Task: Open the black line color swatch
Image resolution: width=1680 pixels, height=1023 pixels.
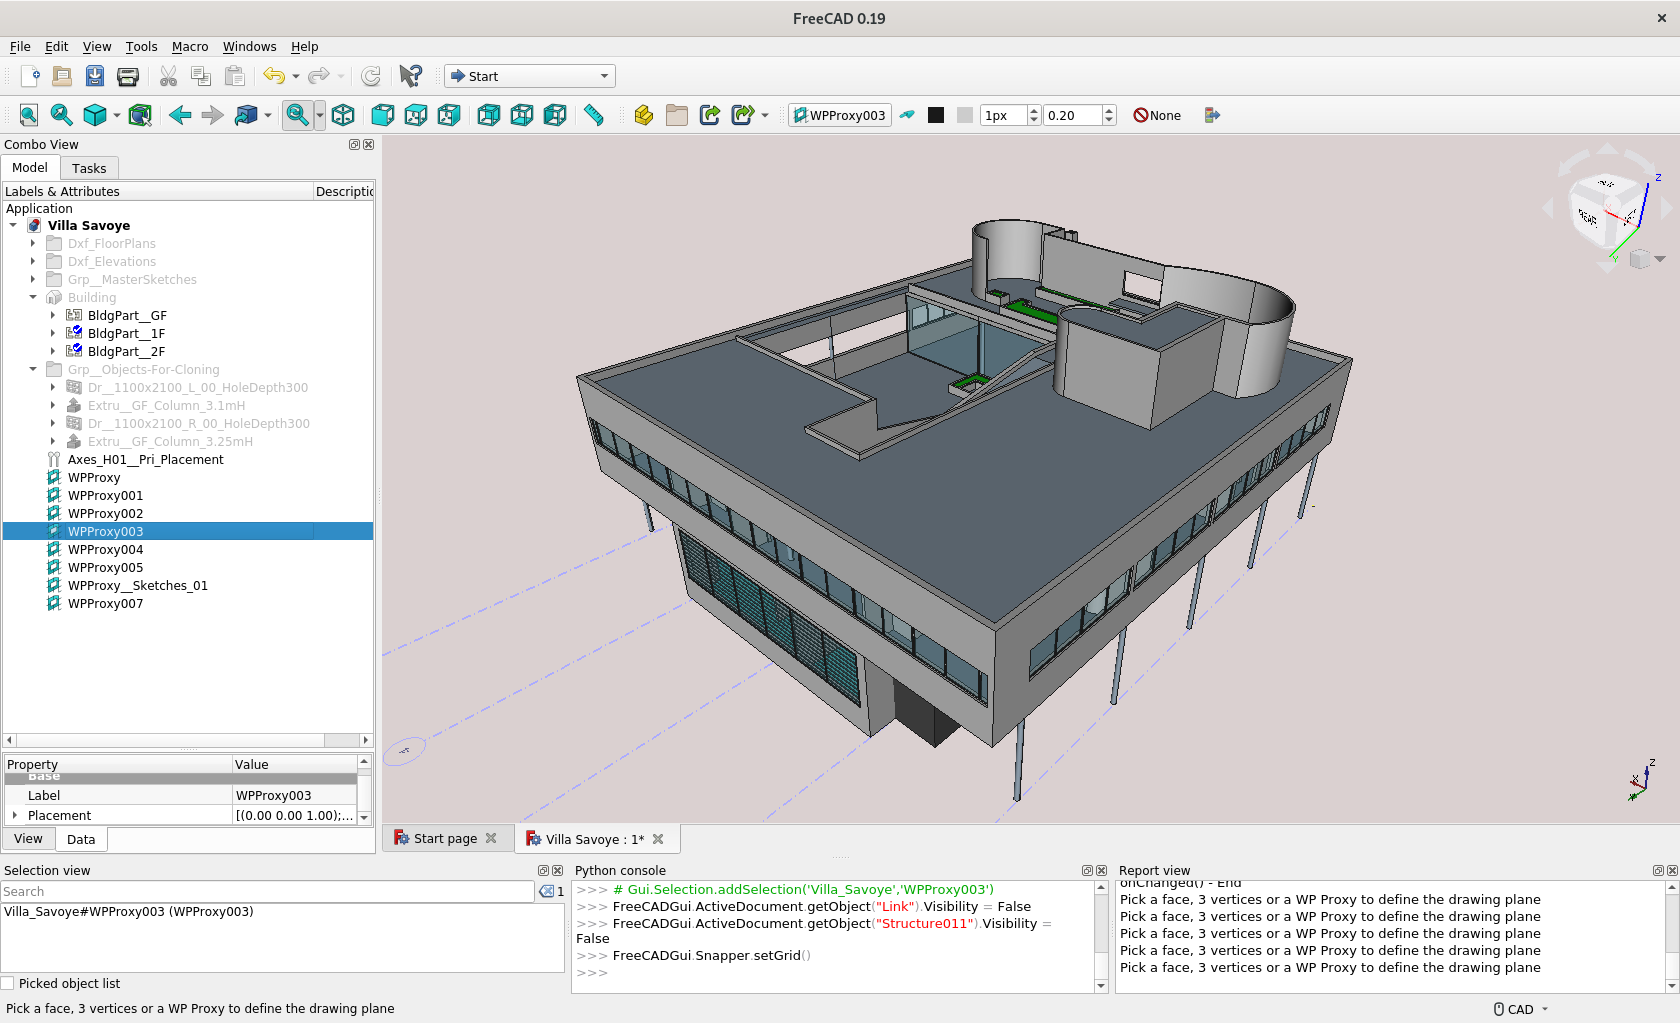Action: [936, 115]
